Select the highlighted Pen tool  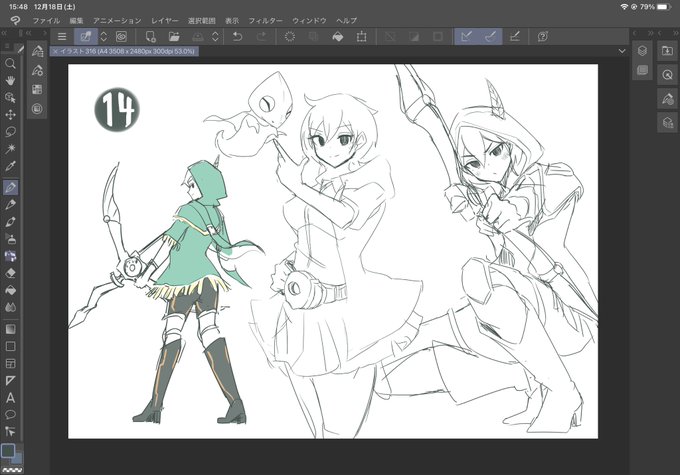pyautogui.click(x=10, y=187)
